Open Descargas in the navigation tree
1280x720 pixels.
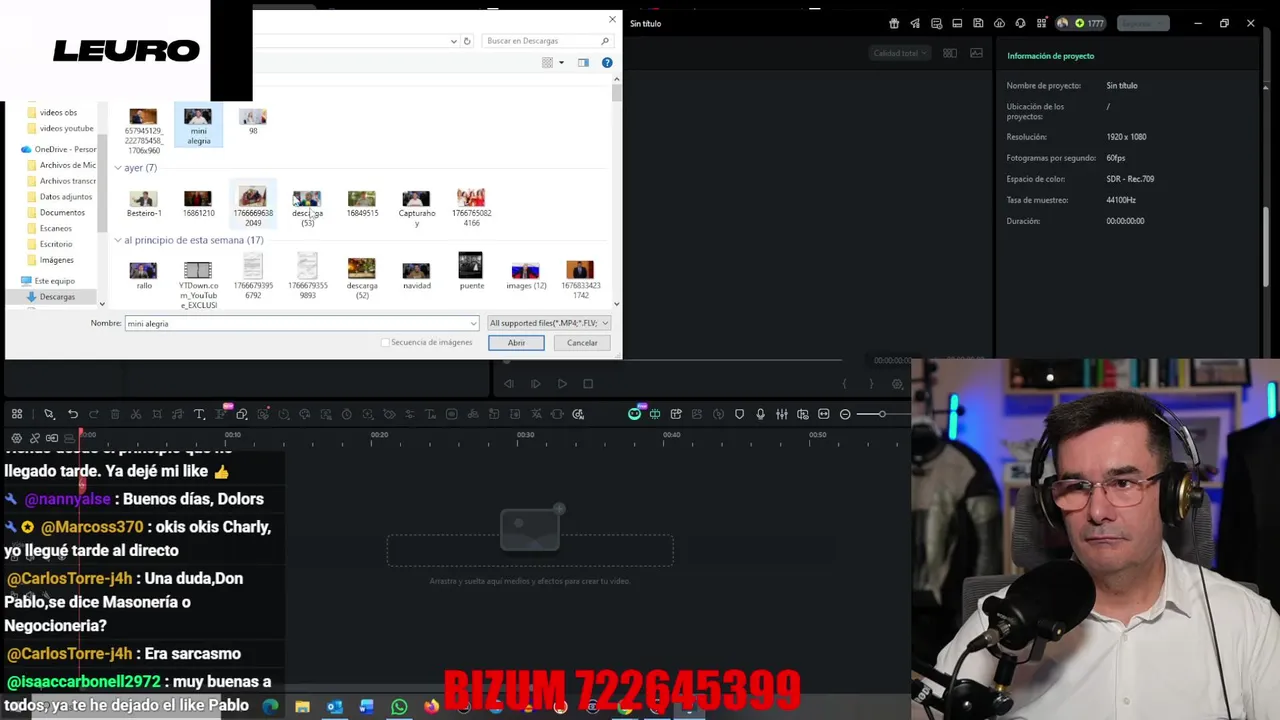point(57,297)
